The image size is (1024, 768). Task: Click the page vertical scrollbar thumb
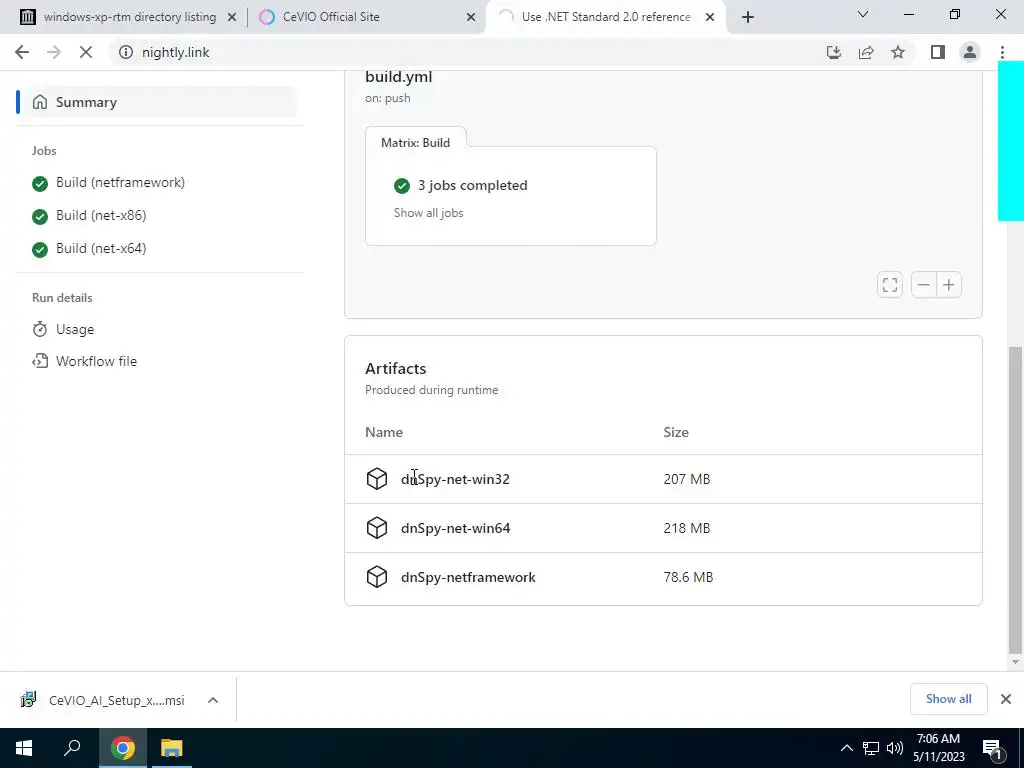pos(1015,500)
